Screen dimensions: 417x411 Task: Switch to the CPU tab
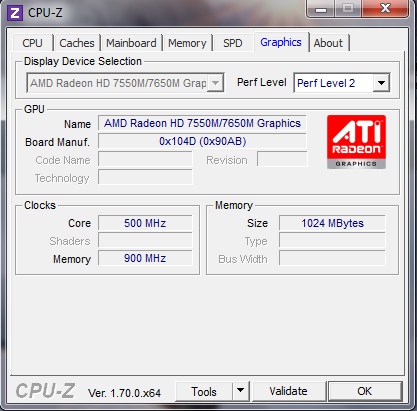tap(32, 43)
